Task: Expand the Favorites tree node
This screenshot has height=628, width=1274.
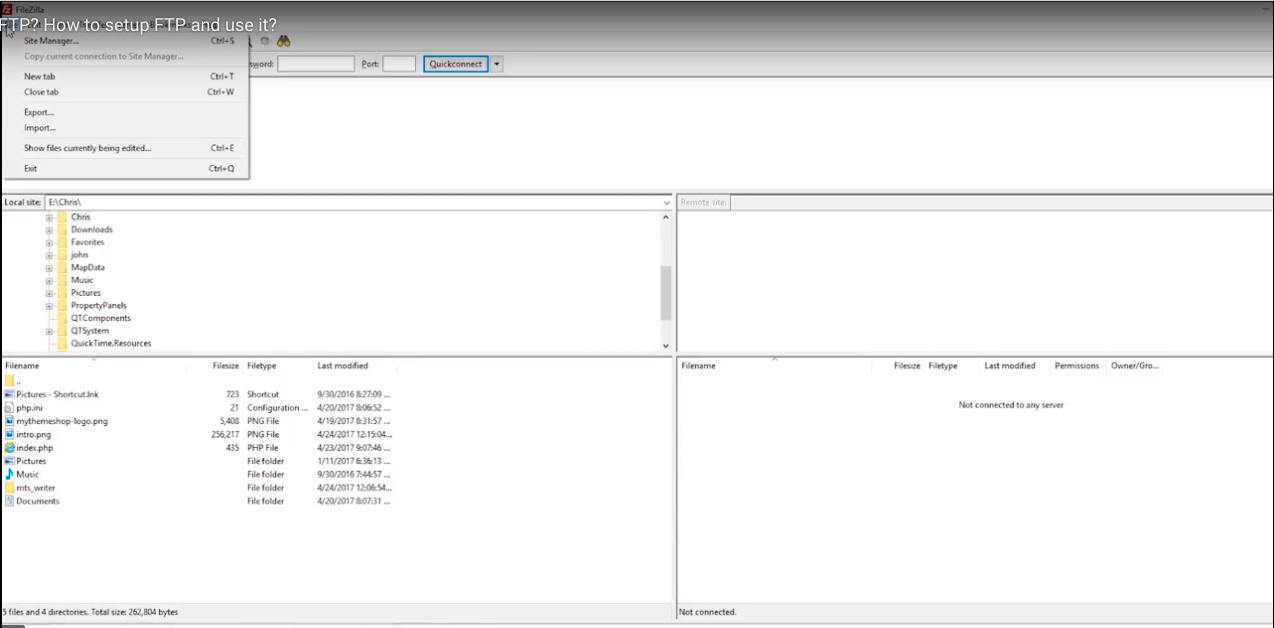Action: [49, 242]
